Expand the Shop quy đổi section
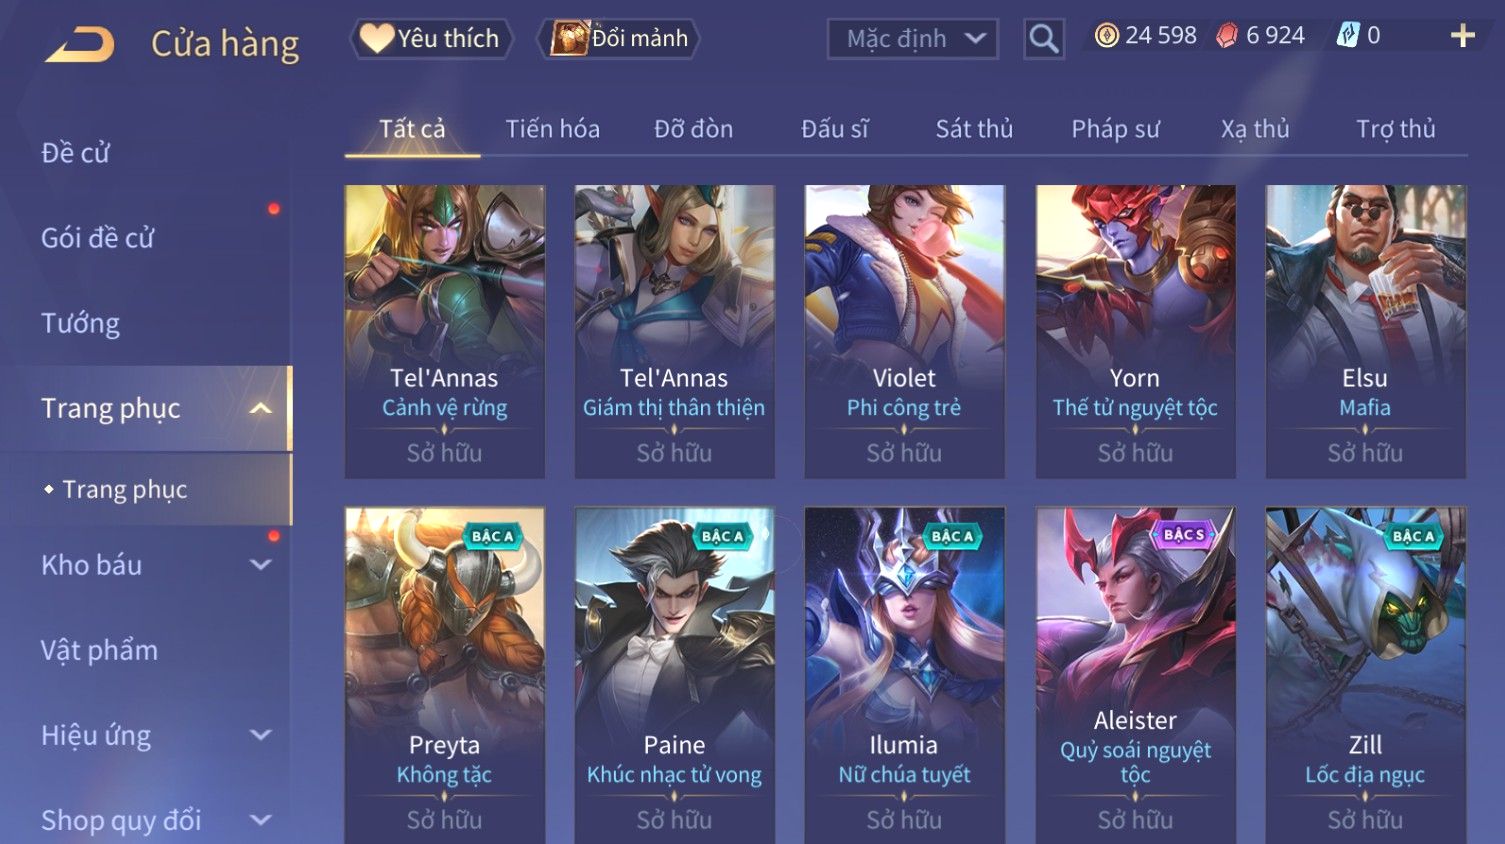This screenshot has width=1505, height=844. (260, 820)
